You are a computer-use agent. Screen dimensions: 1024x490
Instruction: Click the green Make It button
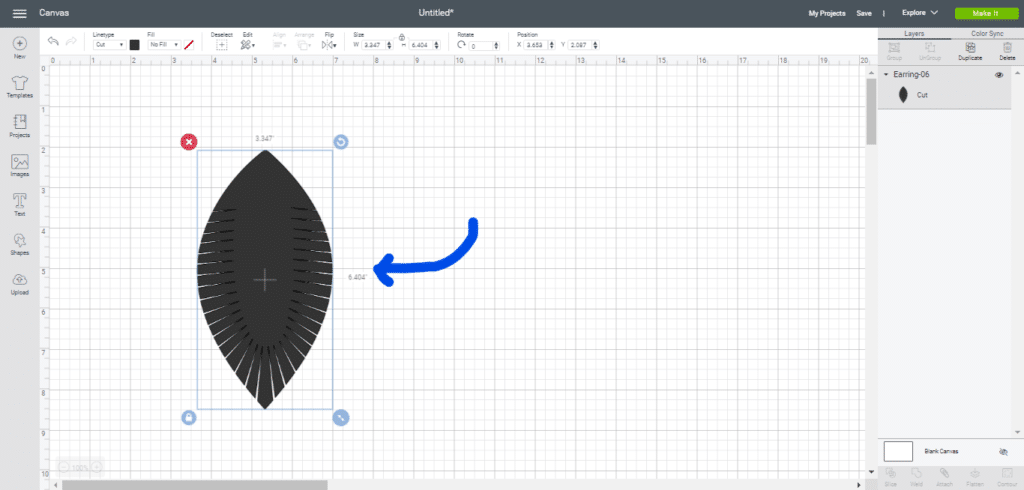(x=984, y=13)
